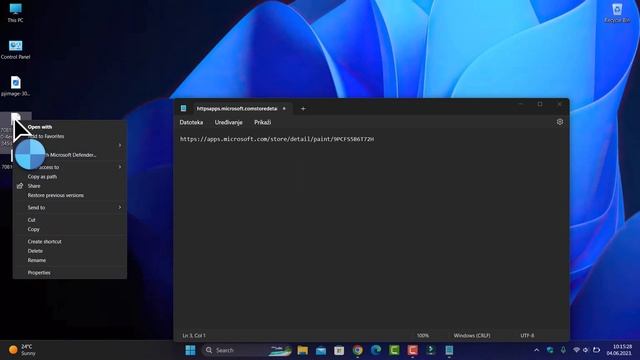Click the Ln 3, Col 1 status indicator

click(194, 336)
